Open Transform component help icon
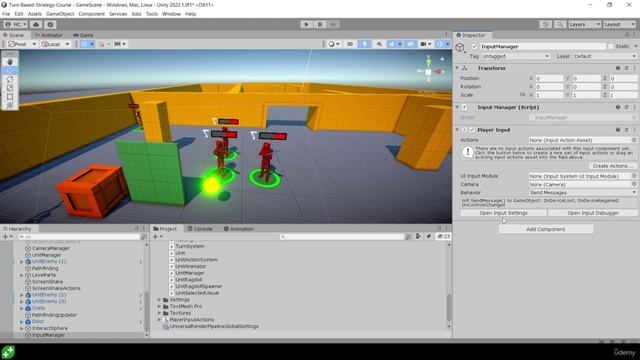 click(x=618, y=68)
